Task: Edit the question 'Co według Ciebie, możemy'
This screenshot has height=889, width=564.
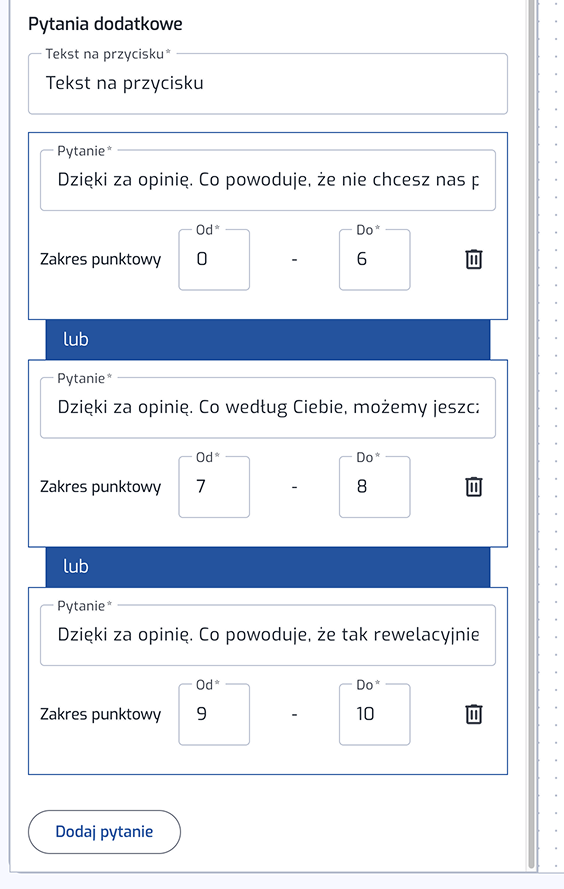Action: point(268,408)
